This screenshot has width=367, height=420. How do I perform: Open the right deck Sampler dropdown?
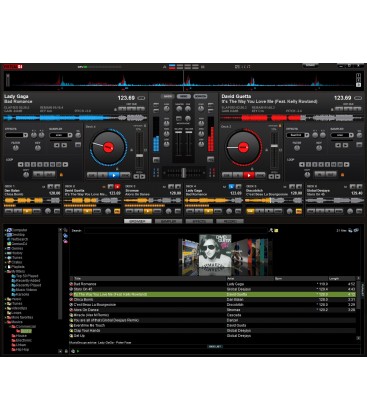(342, 135)
